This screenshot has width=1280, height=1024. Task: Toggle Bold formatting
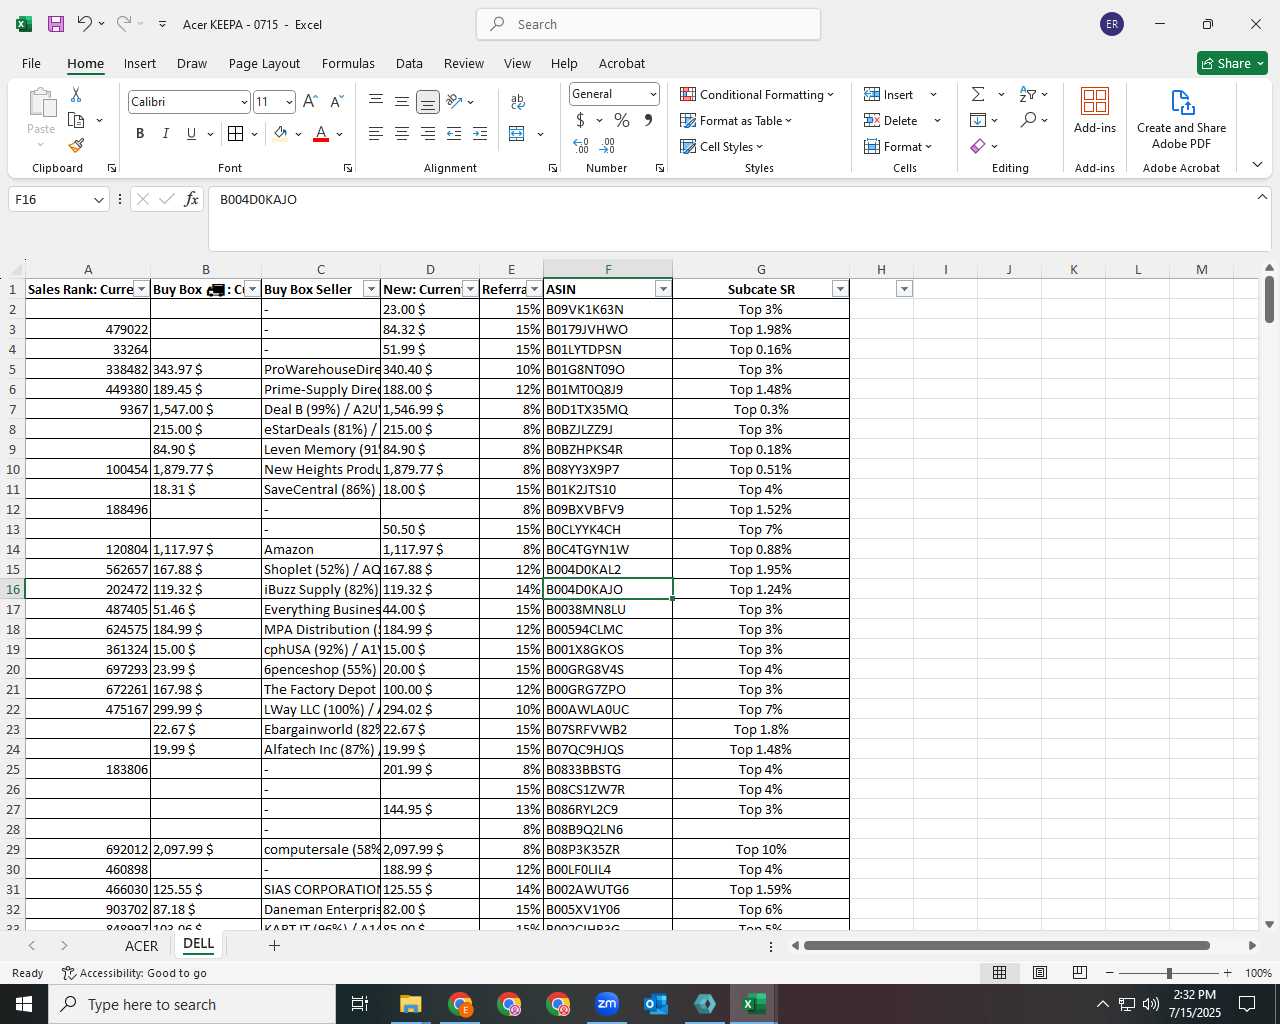pos(140,134)
